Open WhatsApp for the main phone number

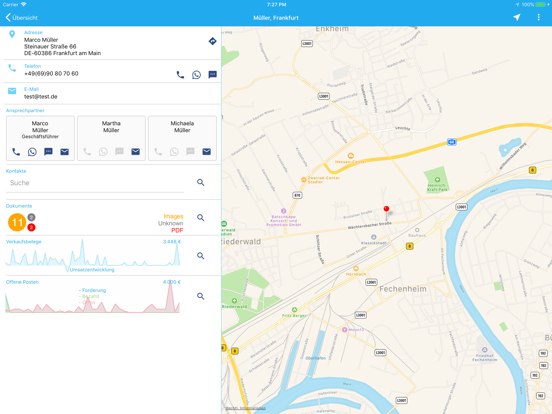pos(196,75)
